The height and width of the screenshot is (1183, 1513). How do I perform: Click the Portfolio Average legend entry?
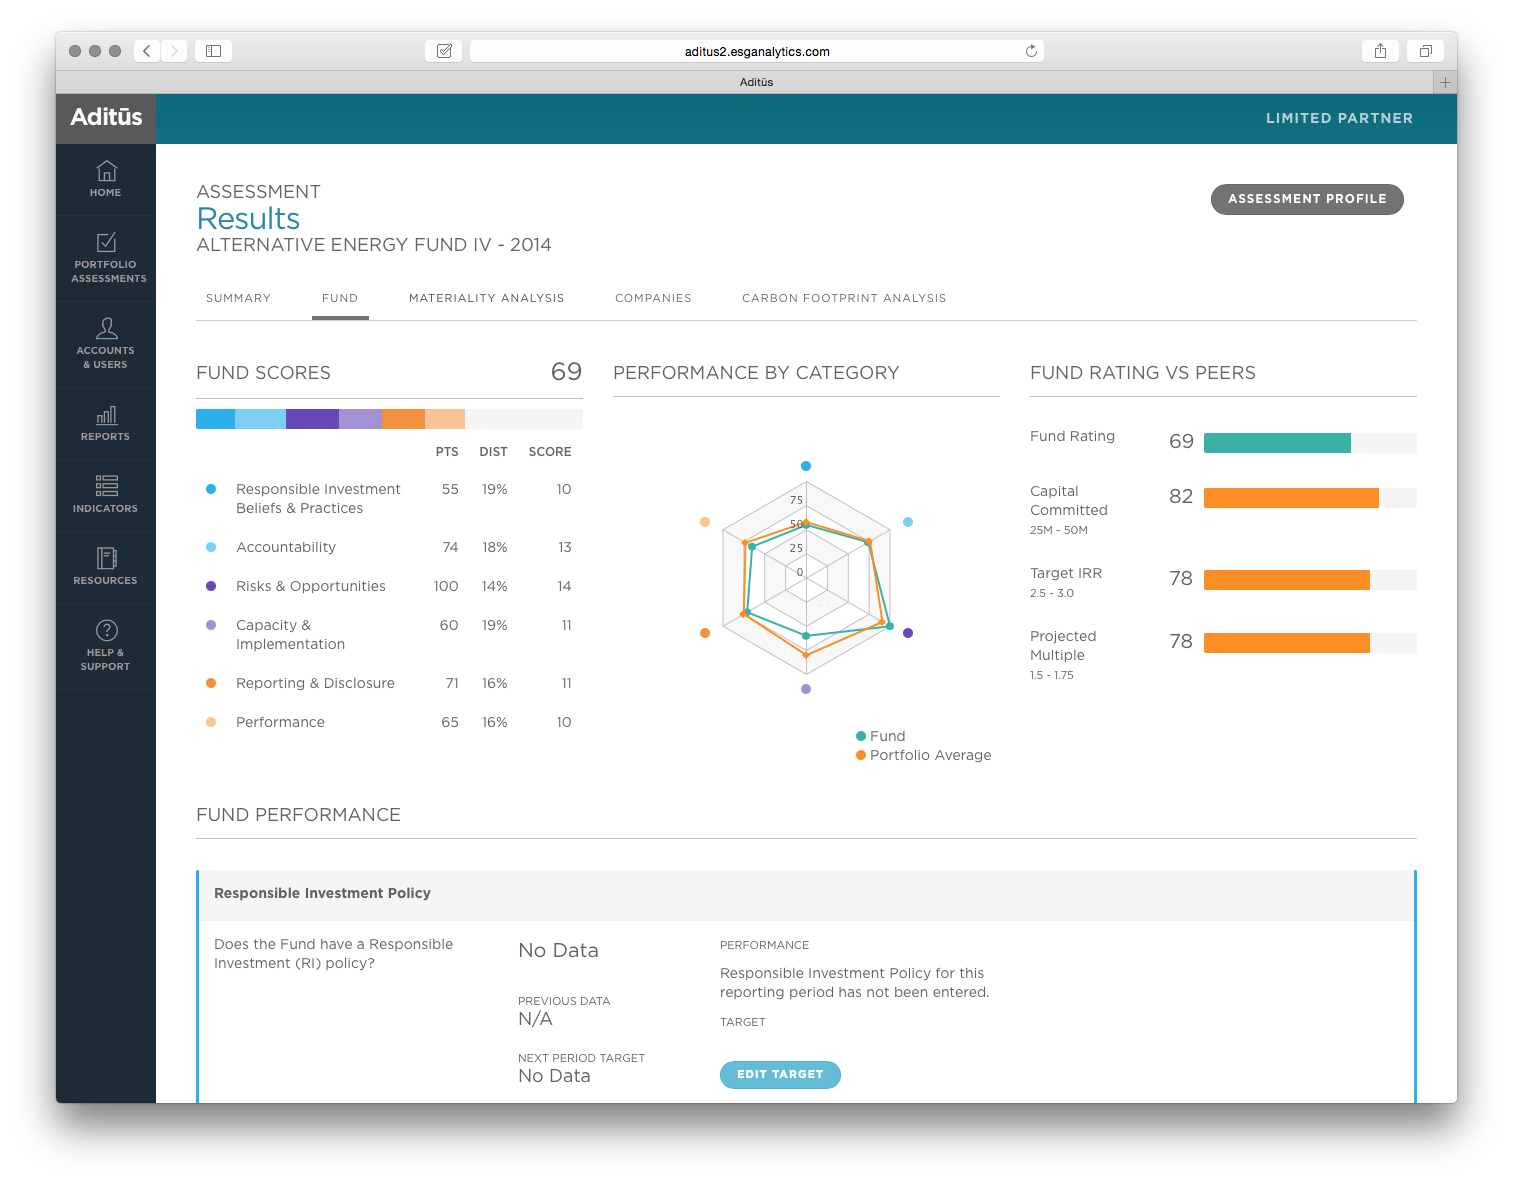[923, 755]
